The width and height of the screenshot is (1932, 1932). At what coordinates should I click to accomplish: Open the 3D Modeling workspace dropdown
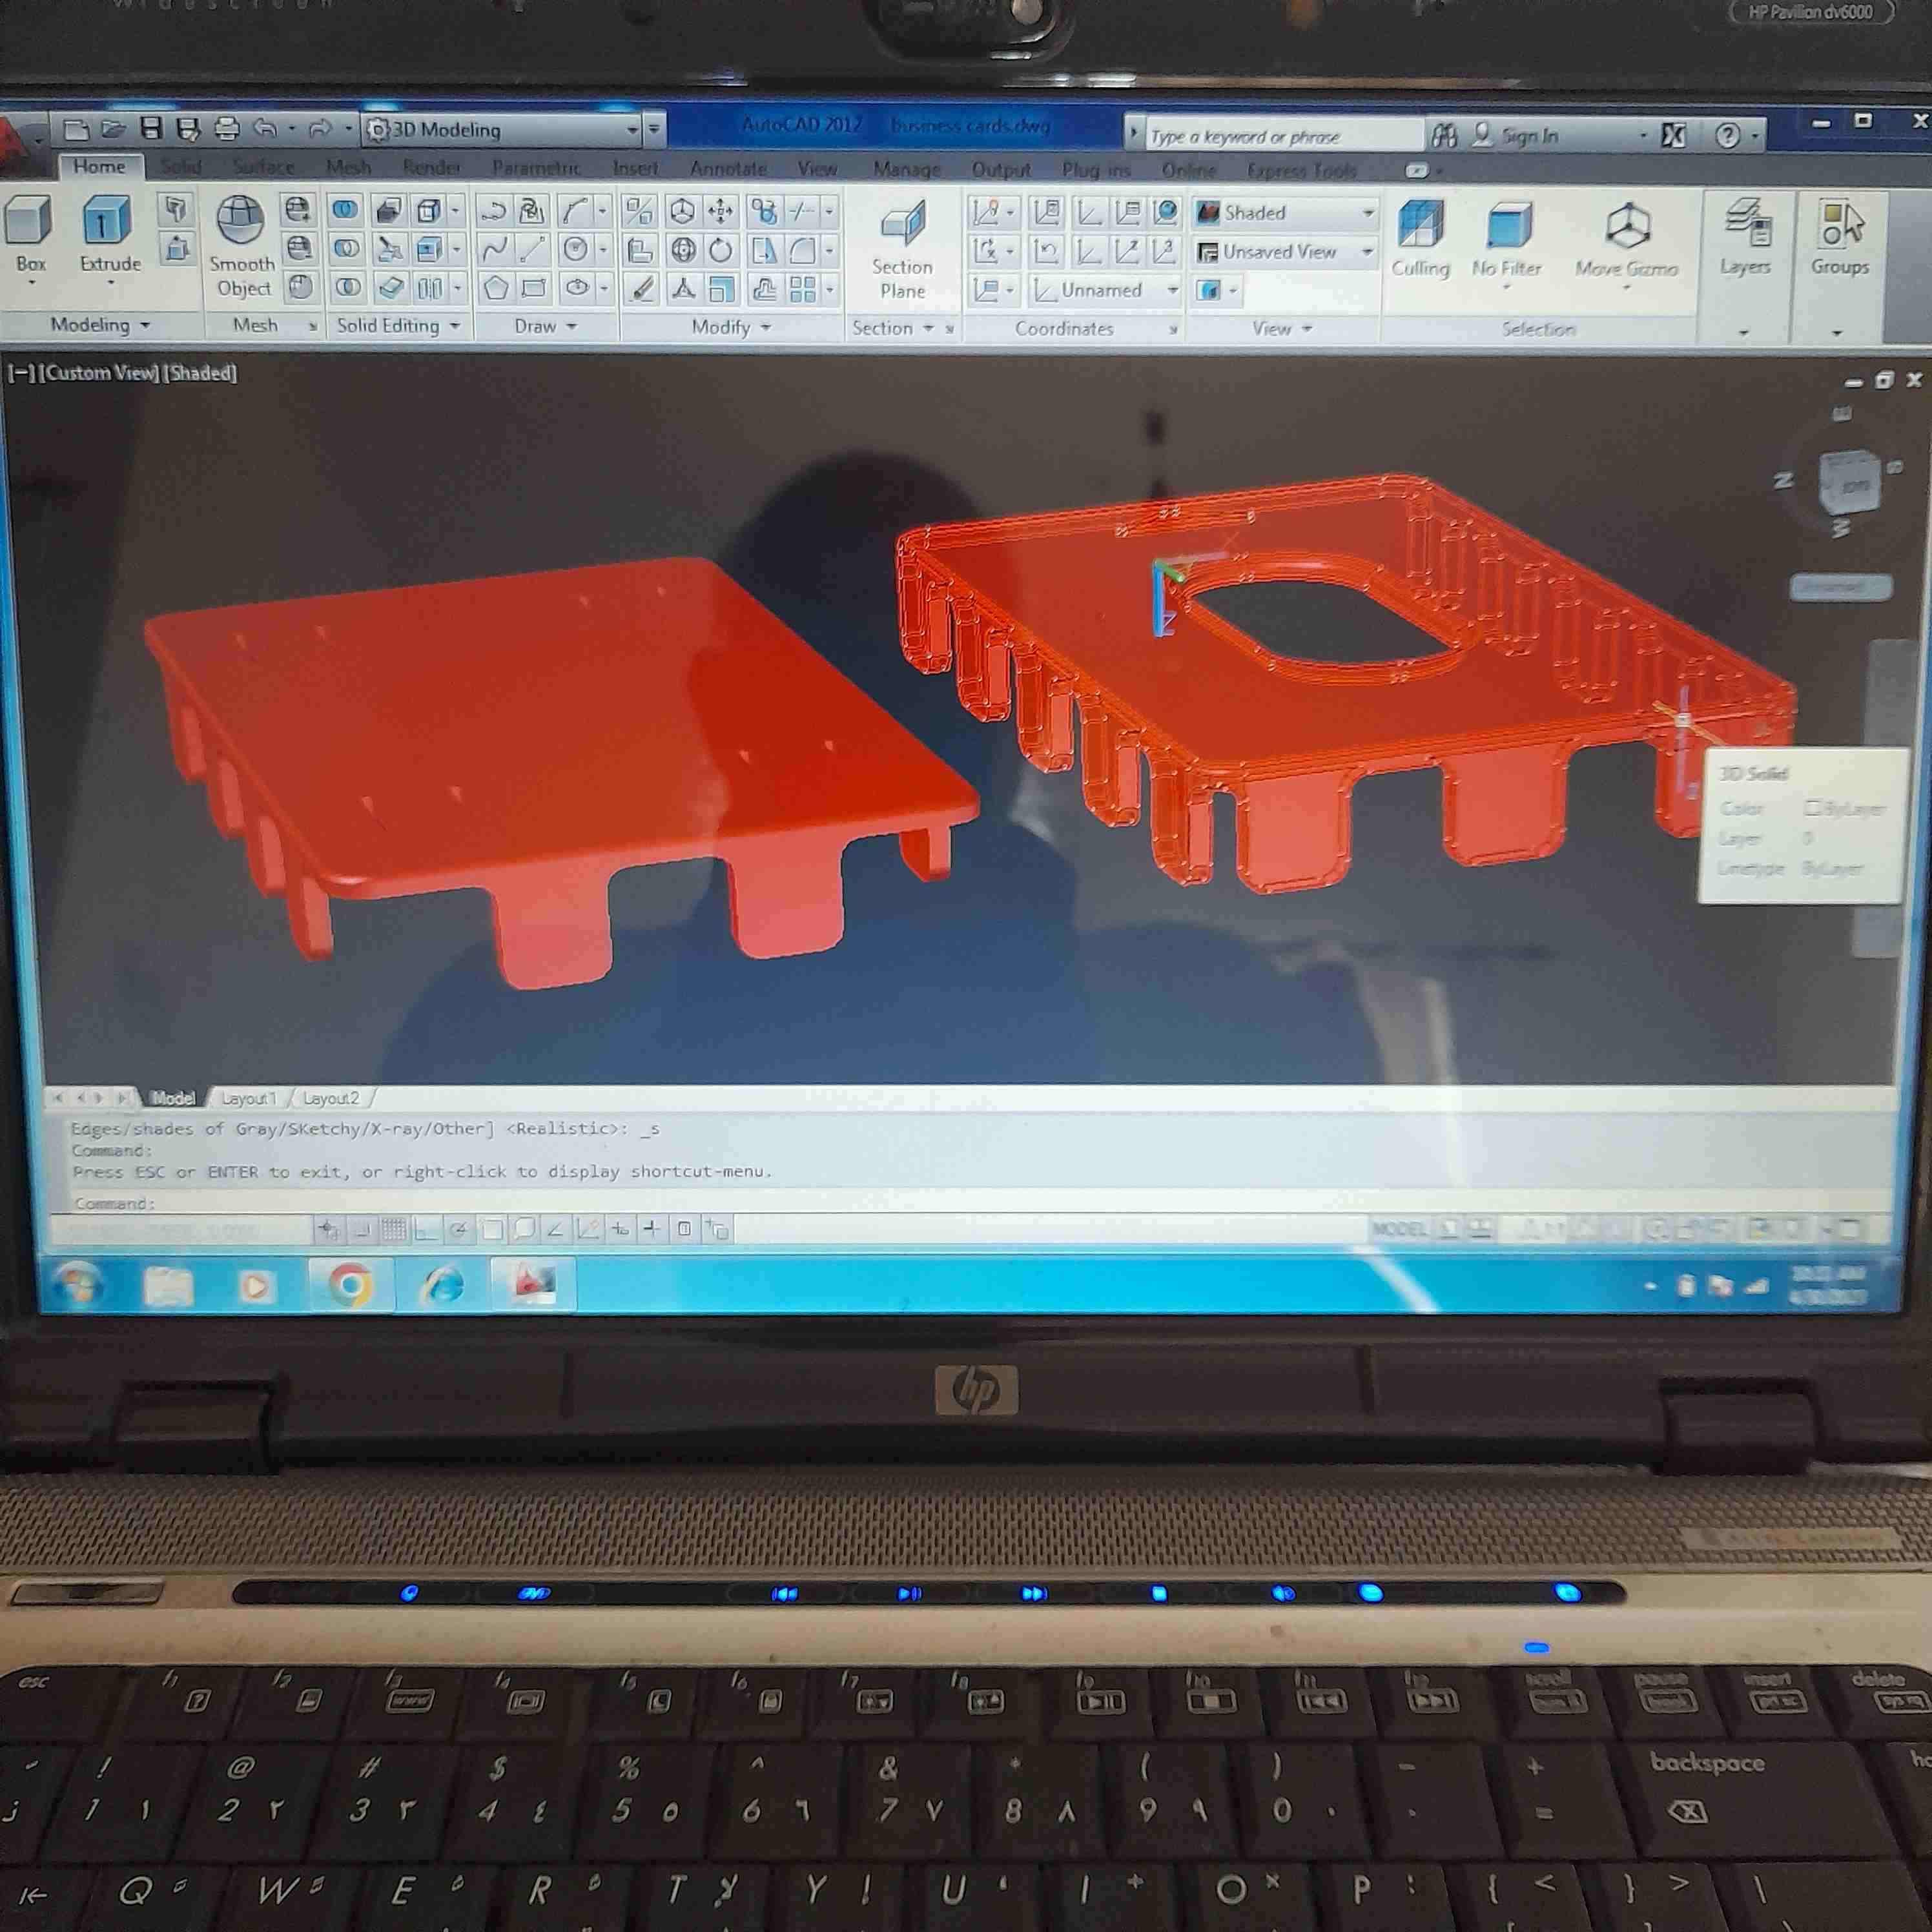632,130
